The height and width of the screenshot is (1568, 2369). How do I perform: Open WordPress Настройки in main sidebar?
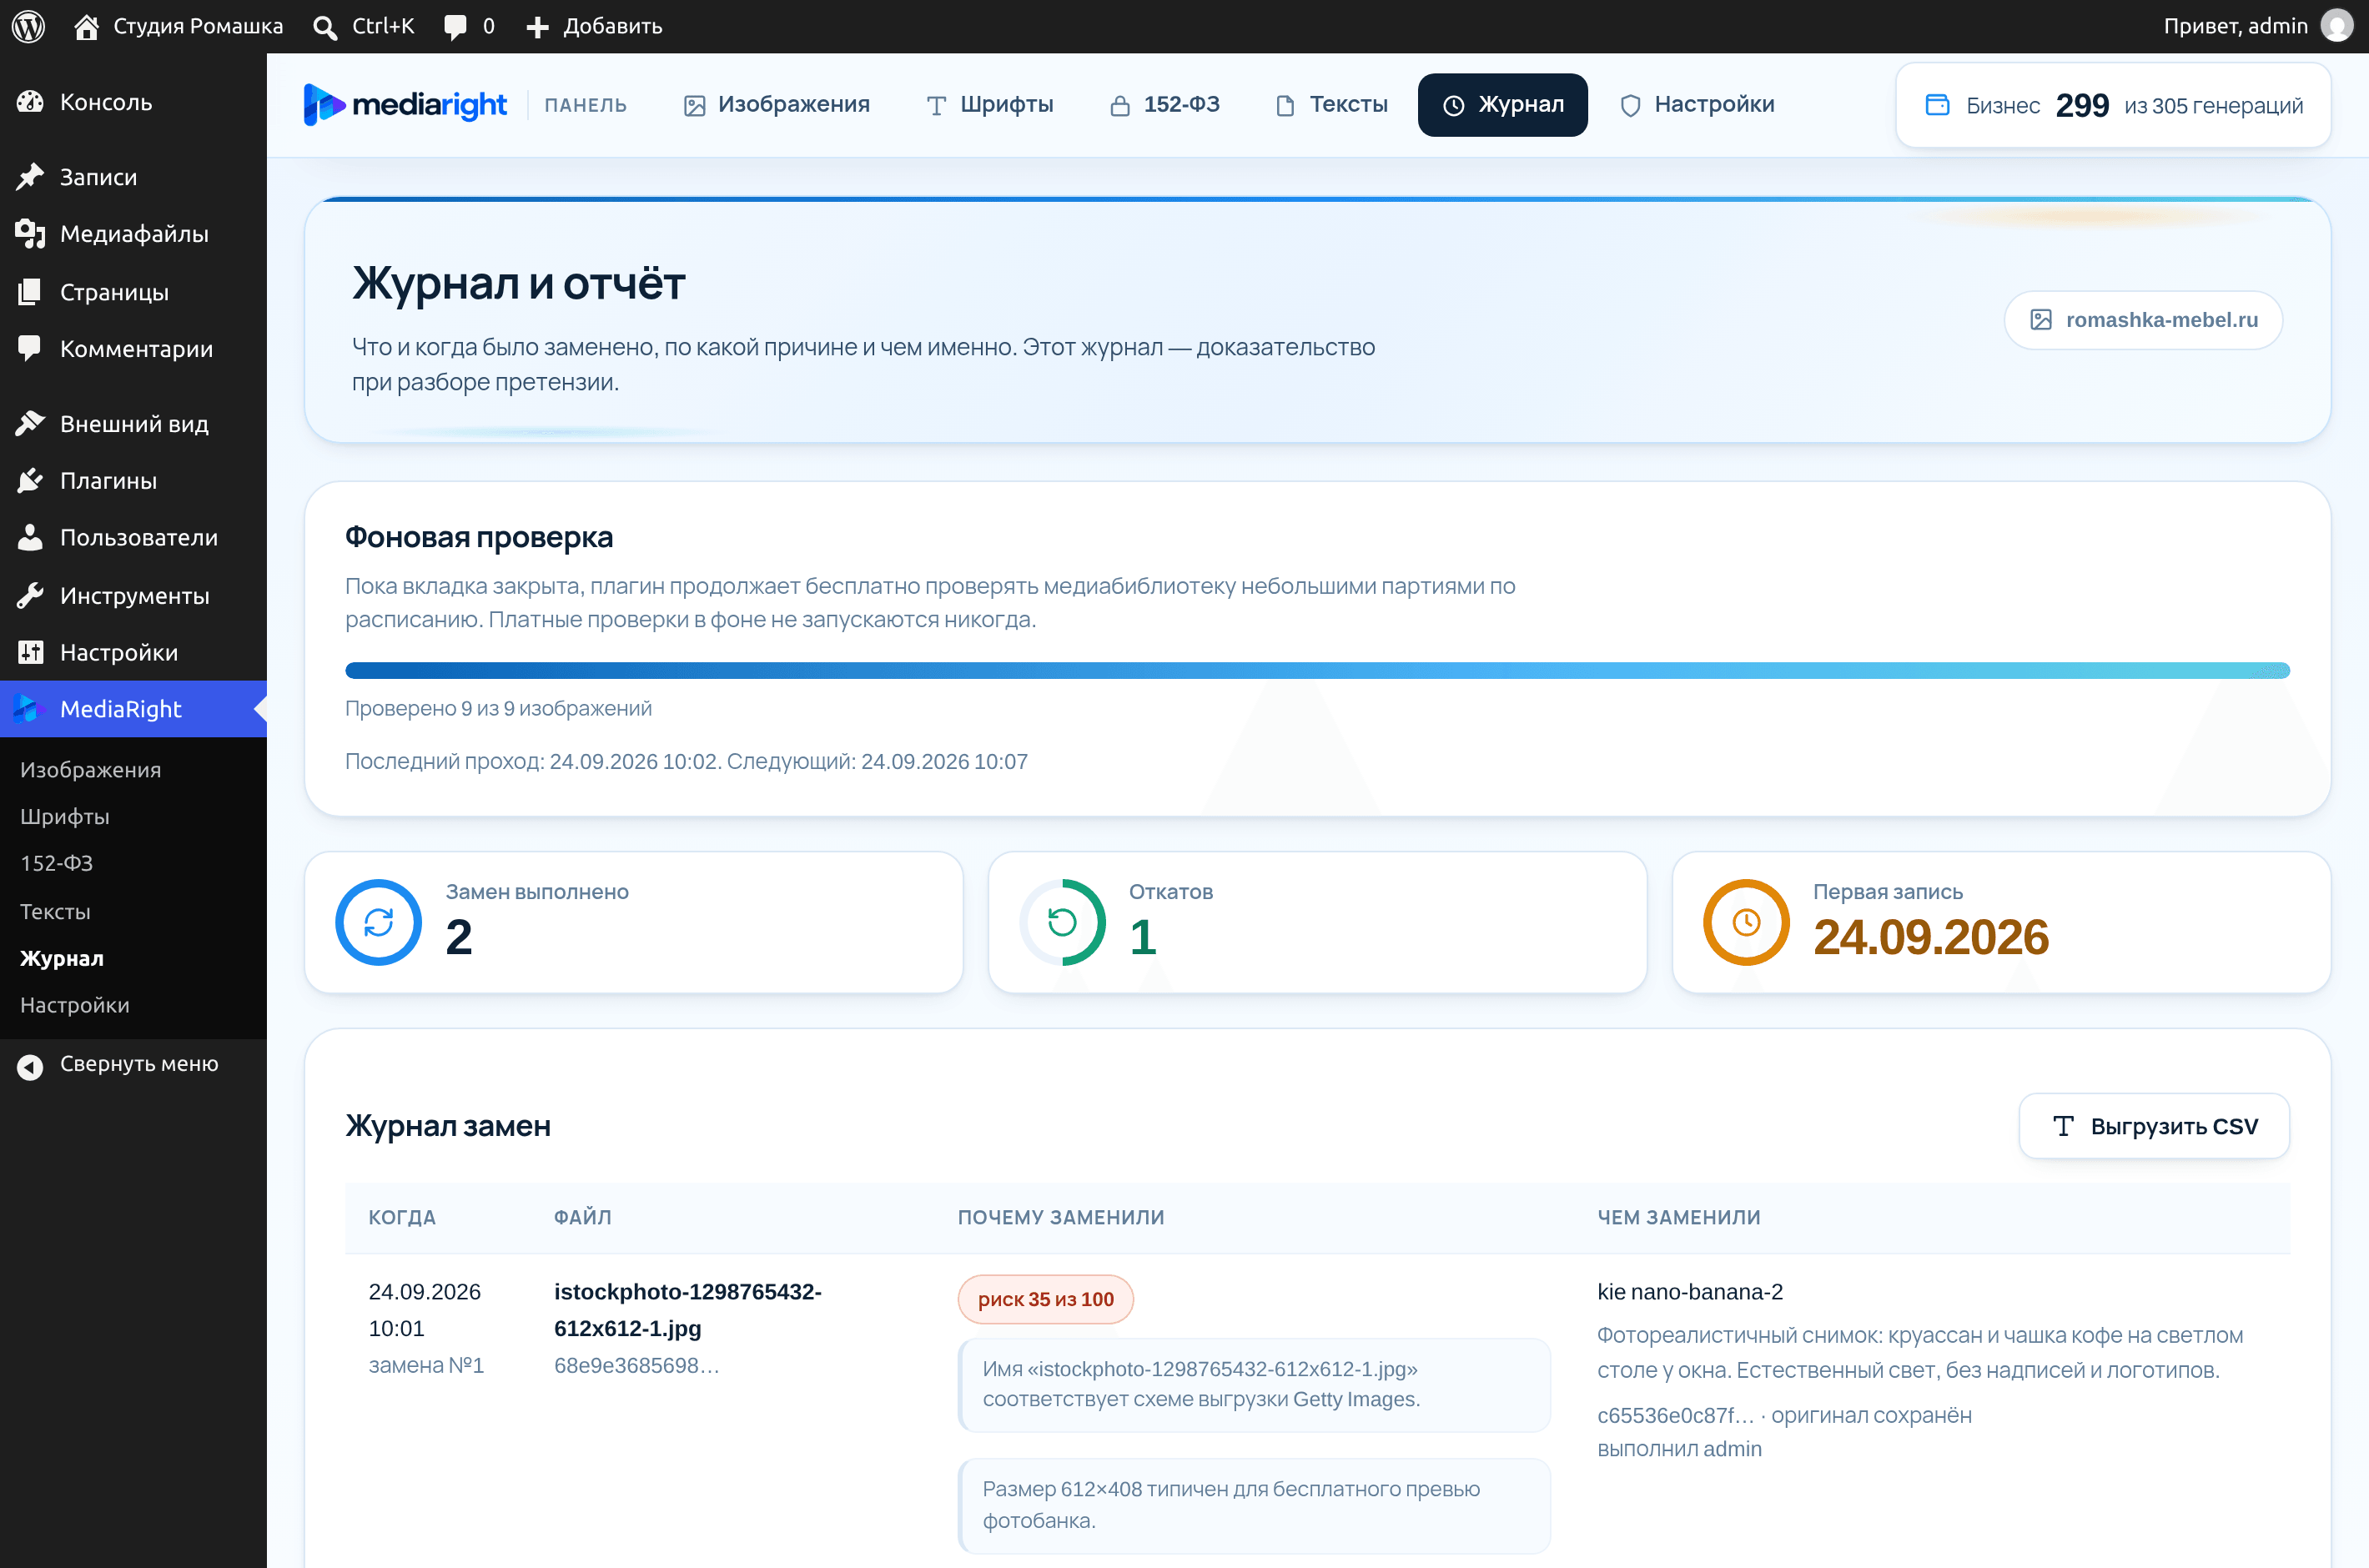tap(133, 653)
